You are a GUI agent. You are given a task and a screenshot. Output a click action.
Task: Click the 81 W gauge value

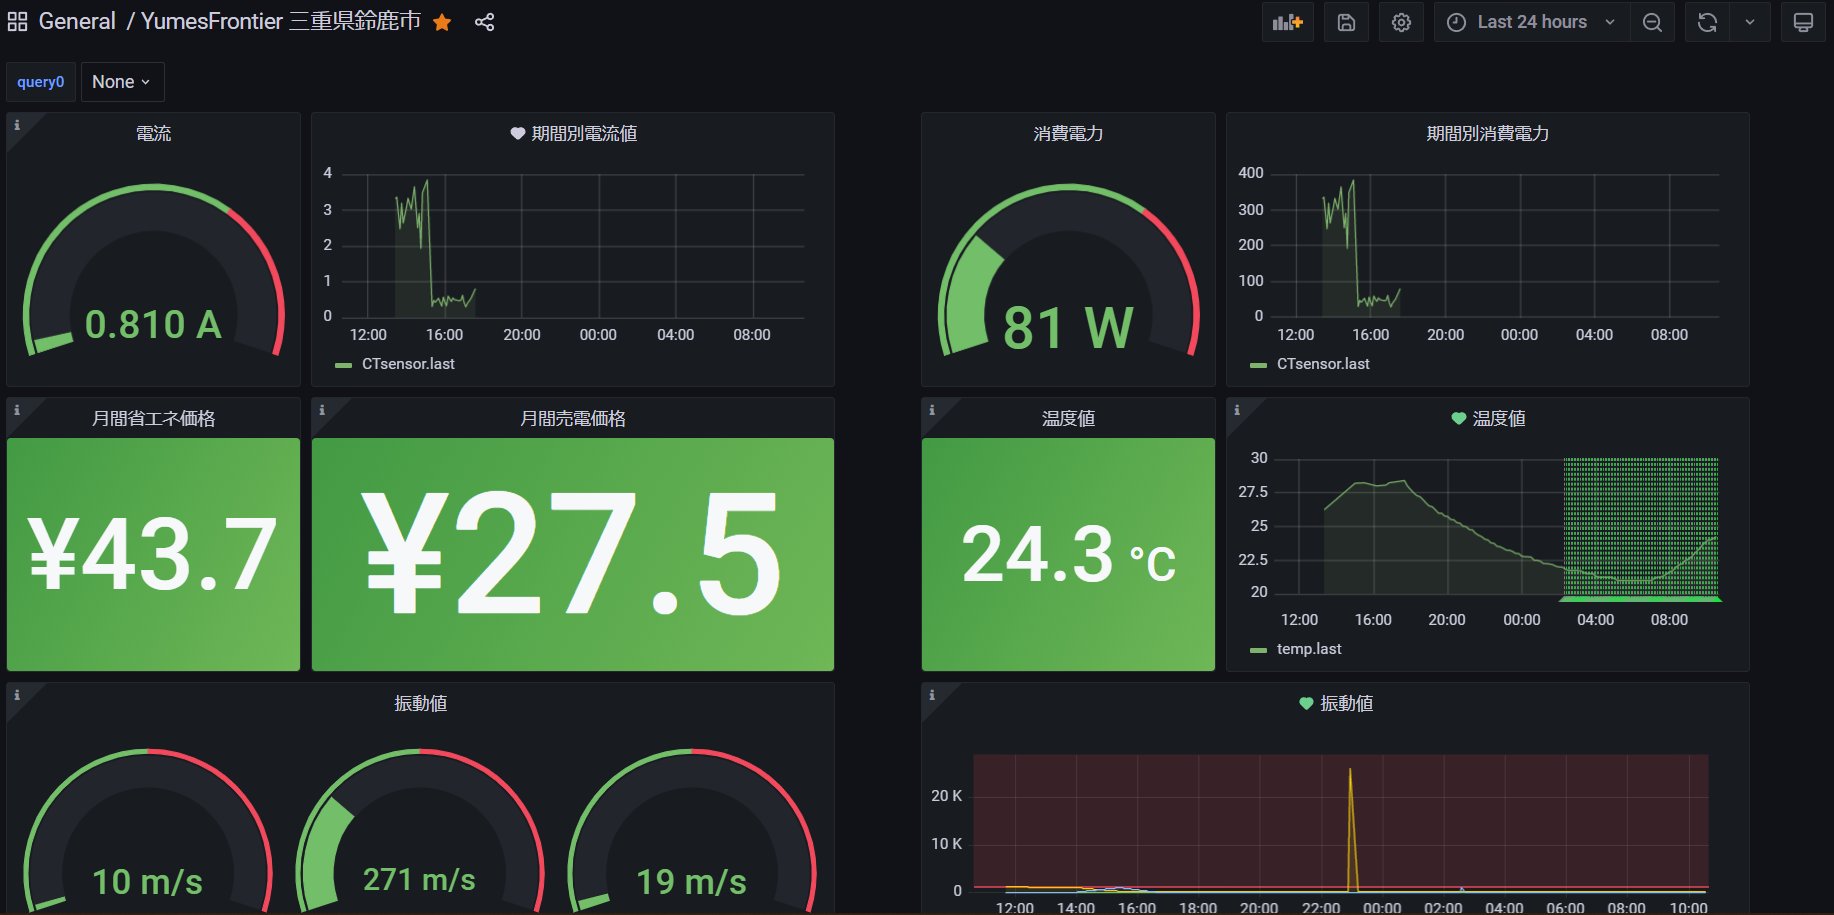(1068, 328)
